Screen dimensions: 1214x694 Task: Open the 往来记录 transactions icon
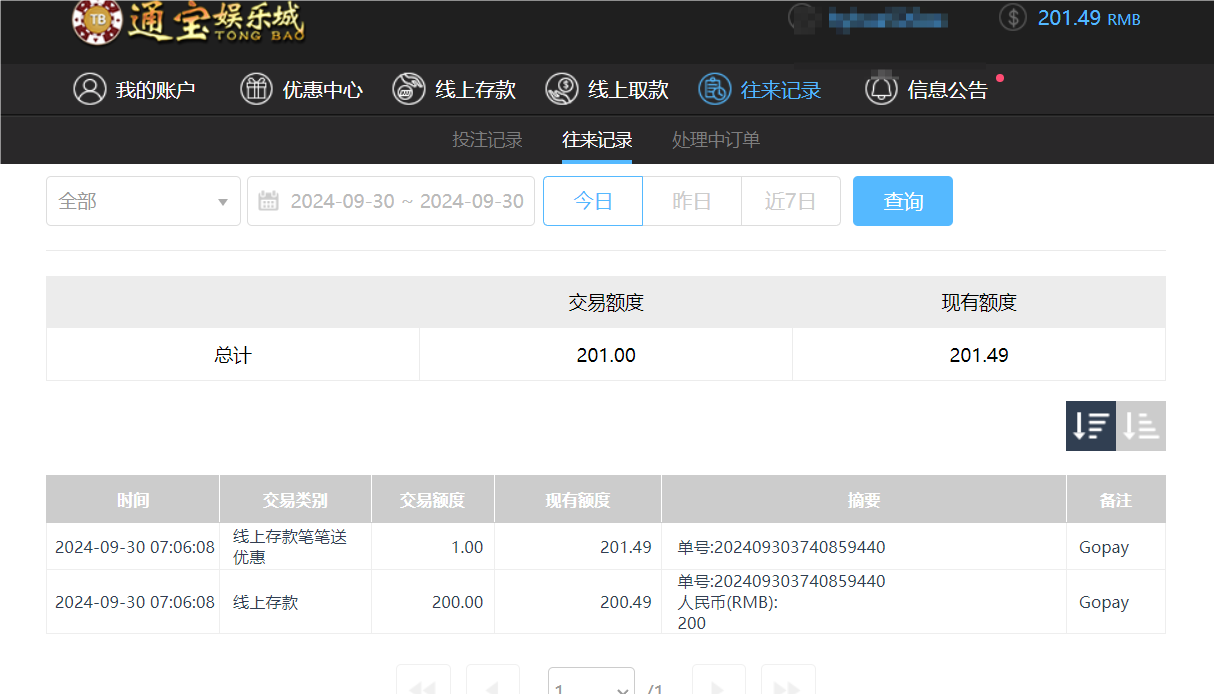(715, 89)
